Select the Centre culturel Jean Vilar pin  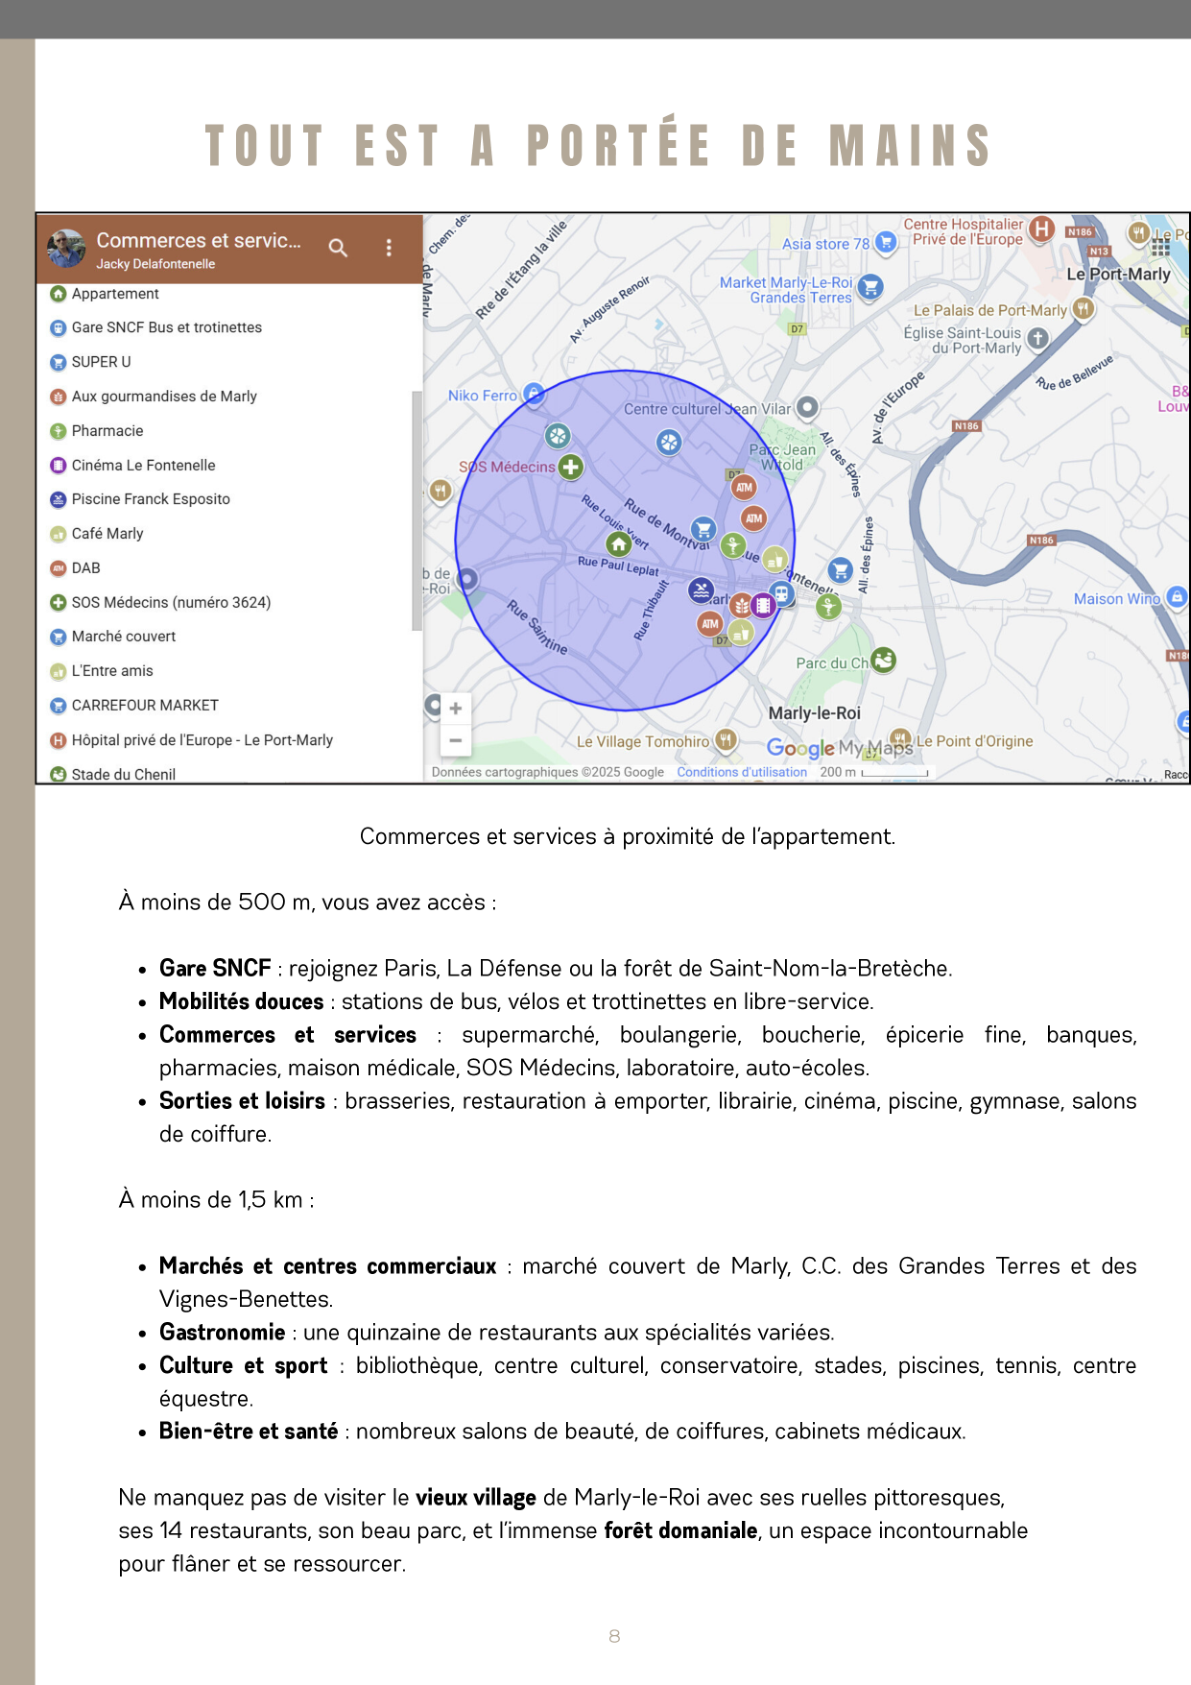click(x=807, y=408)
